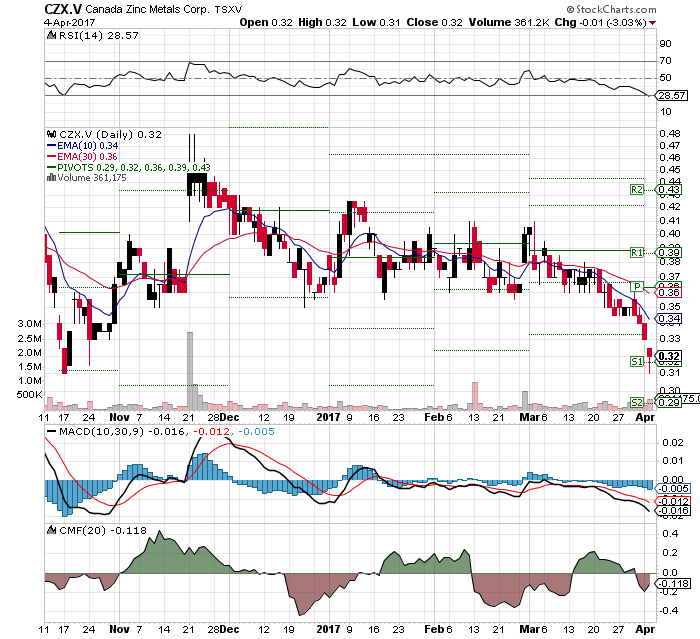Click the RSI(14) mountain icon
Viewport: 700px width, 639px height.
pos(51,35)
